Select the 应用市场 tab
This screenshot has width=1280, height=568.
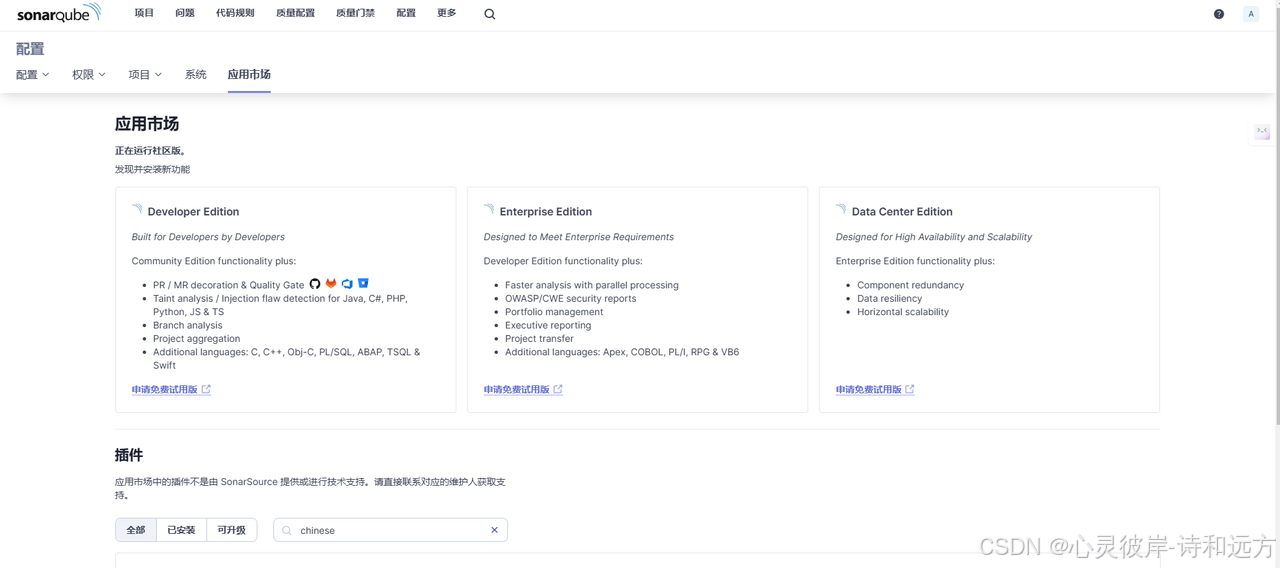(x=249, y=75)
